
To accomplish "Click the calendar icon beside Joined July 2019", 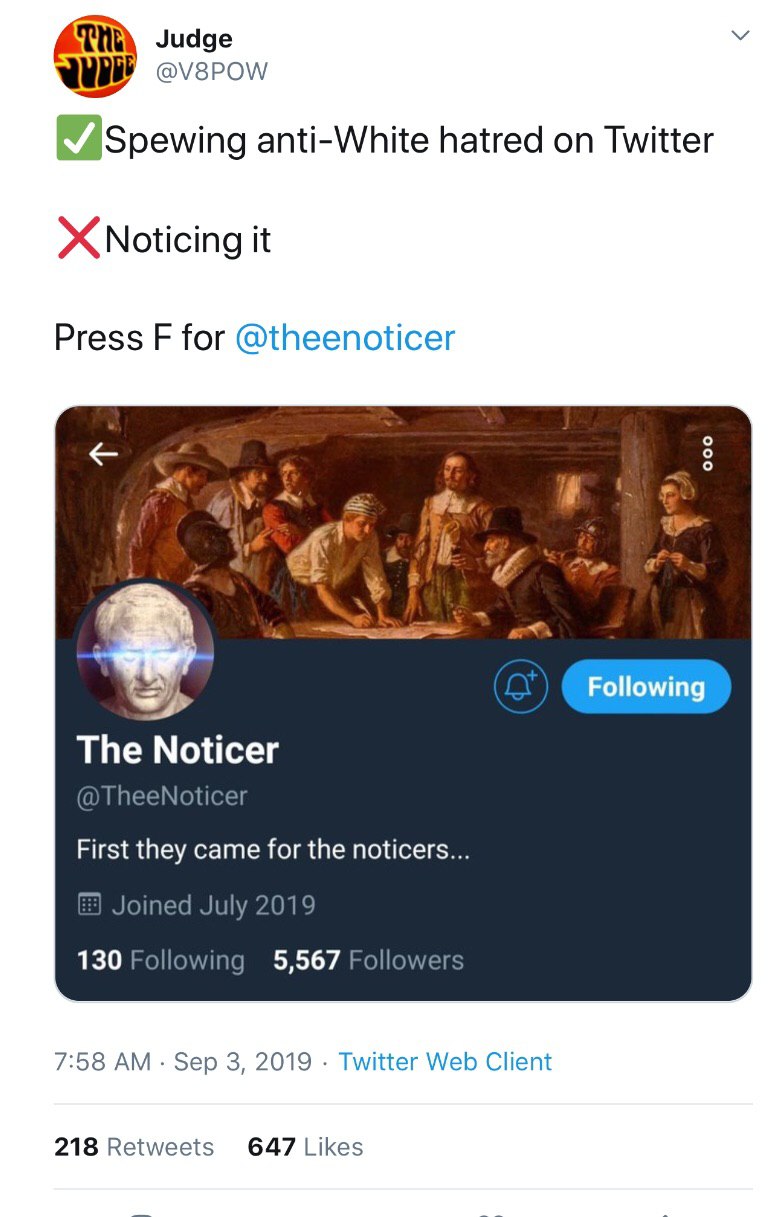I will [x=90, y=905].
